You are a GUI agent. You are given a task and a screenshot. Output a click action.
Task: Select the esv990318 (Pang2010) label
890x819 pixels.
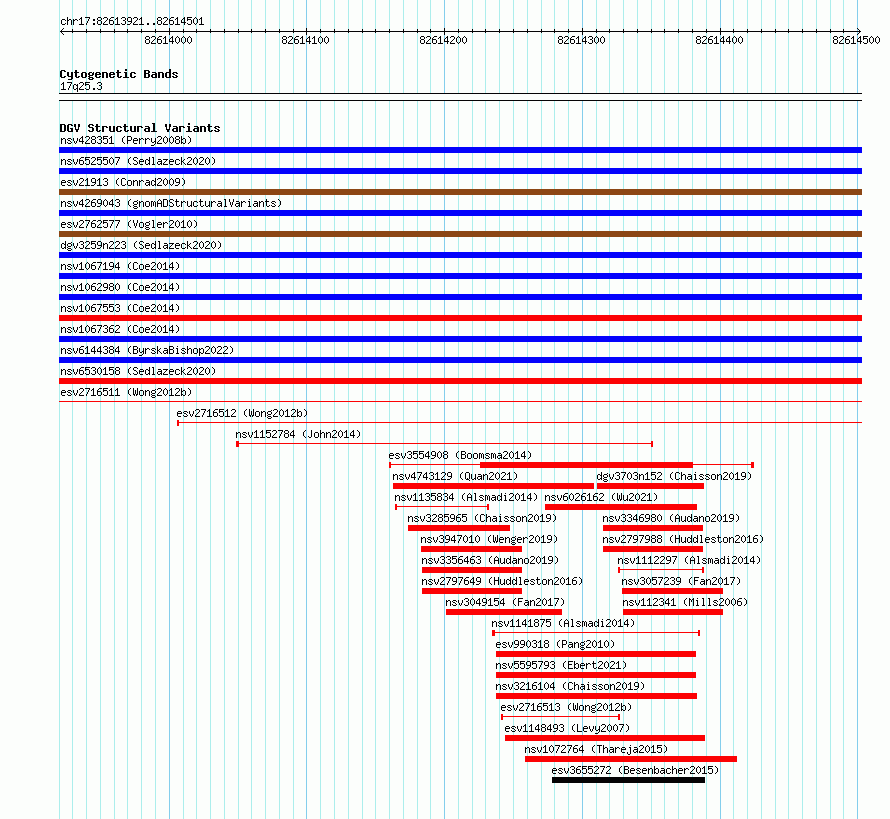click(x=555, y=644)
